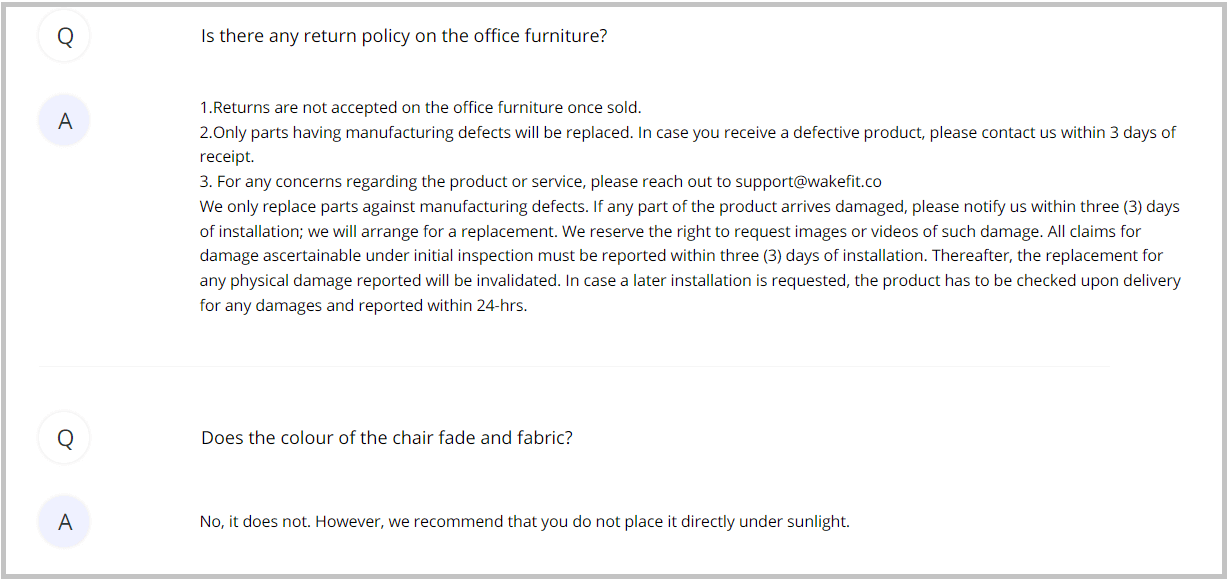Open the support@wakefit.co email link
Viewport: 1228px width, 582px height.
click(808, 182)
